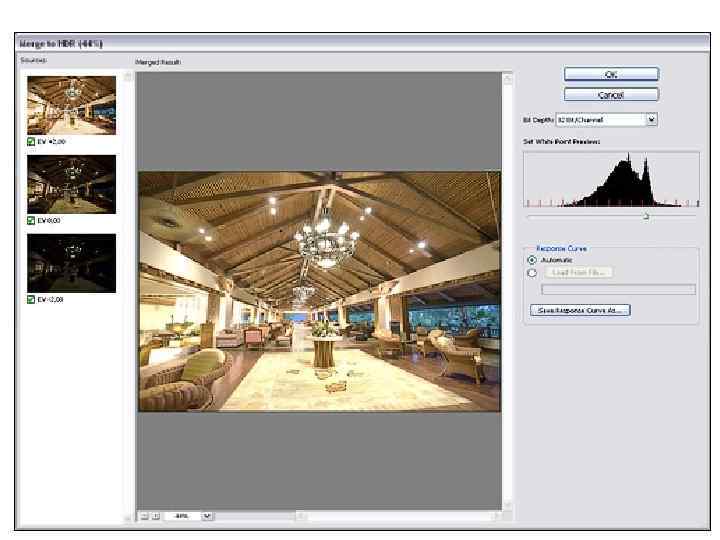Open the Bit Depth dropdown
Viewport: 720px width, 540px height.
[x=652, y=120]
